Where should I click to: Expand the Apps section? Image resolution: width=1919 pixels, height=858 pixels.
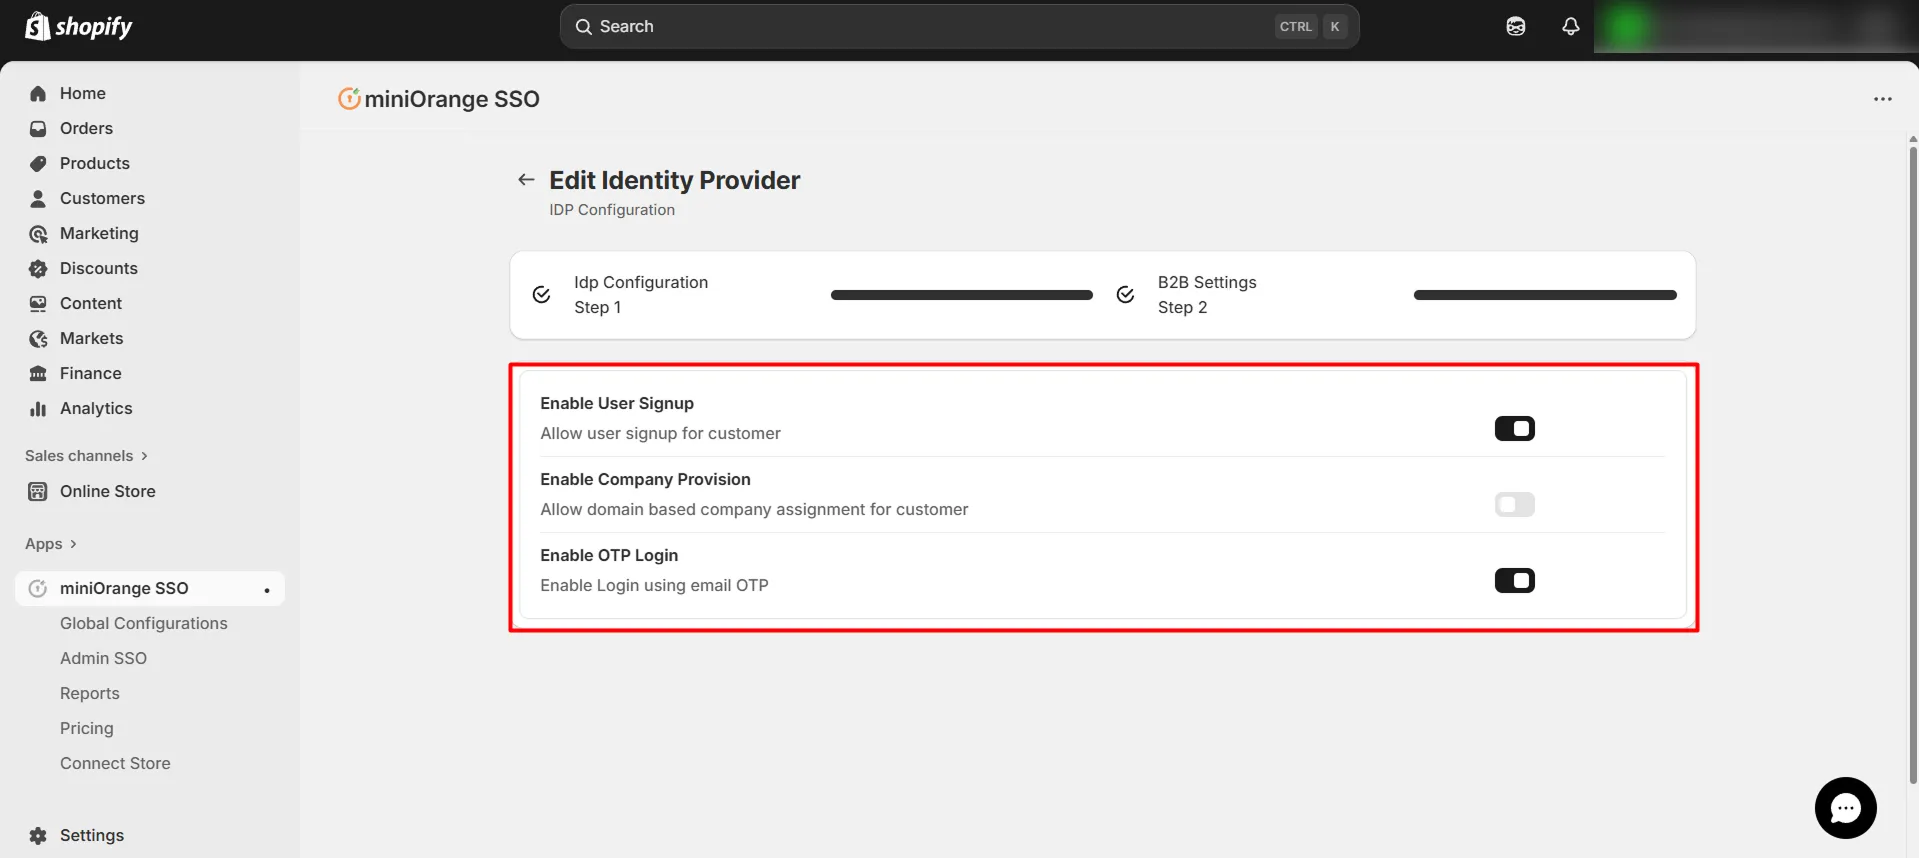pos(51,544)
